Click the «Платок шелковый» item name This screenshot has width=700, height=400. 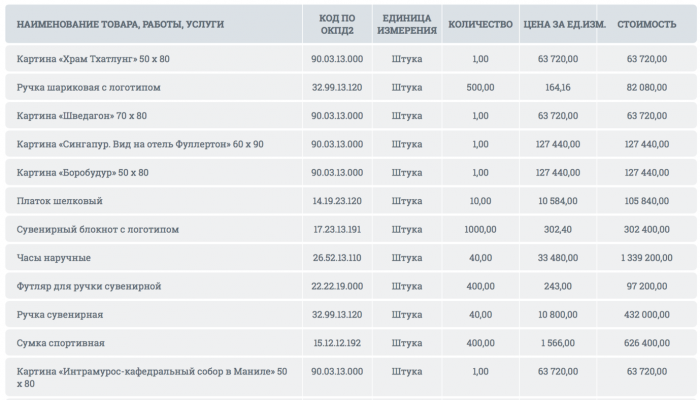[x=60, y=201]
